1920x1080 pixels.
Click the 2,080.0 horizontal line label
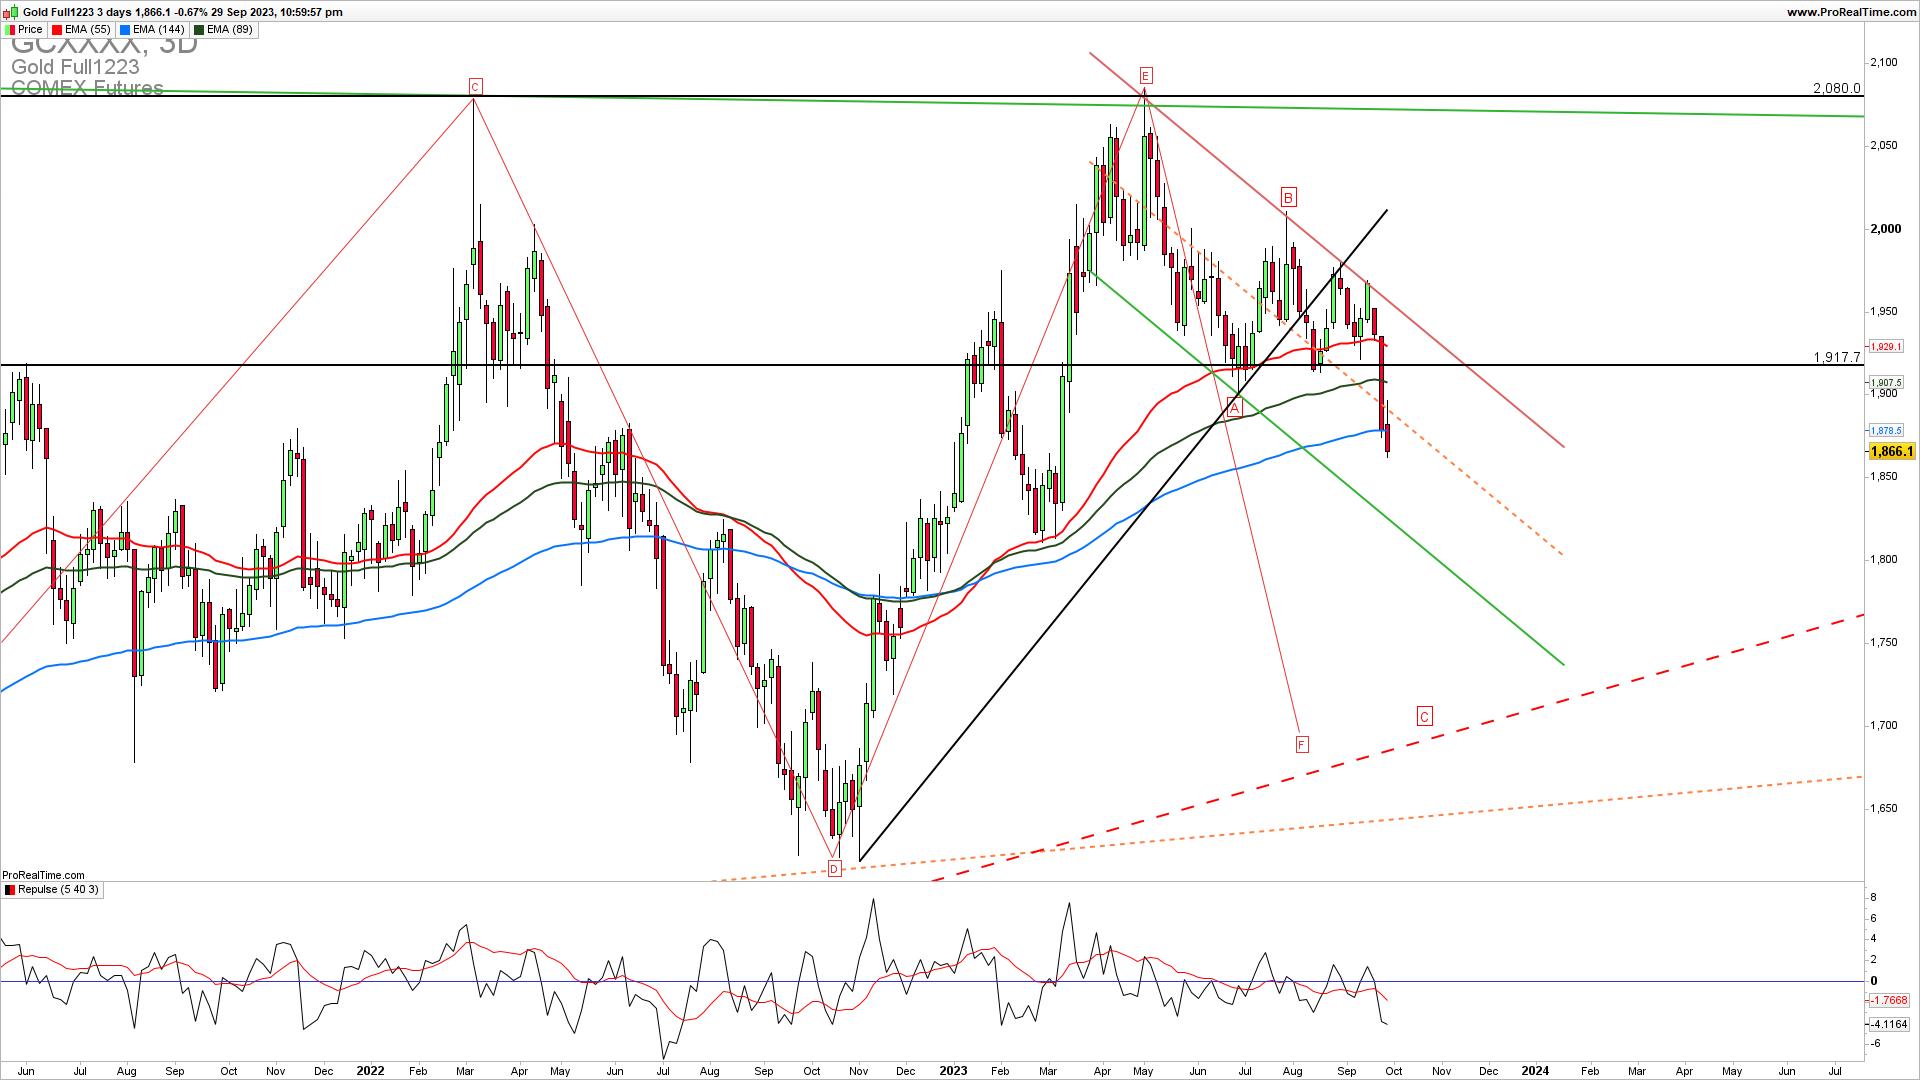click(1837, 88)
